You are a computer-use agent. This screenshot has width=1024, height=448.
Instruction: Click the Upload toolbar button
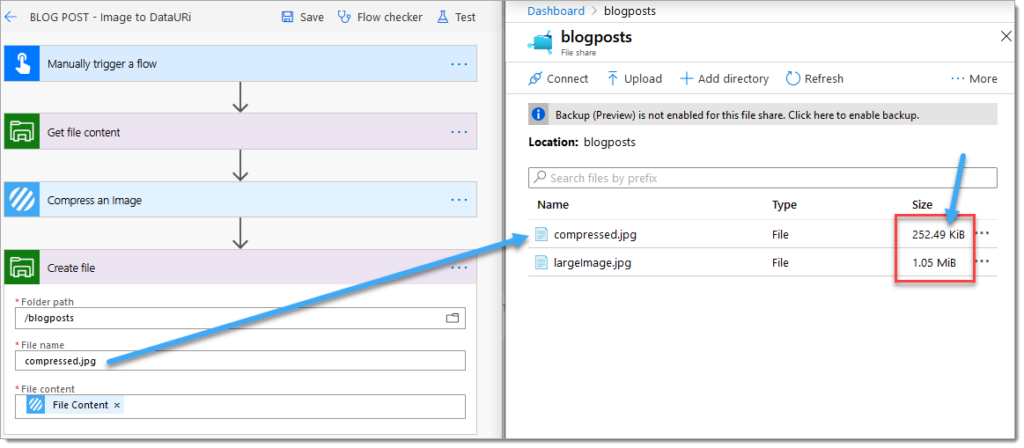tap(634, 79)
